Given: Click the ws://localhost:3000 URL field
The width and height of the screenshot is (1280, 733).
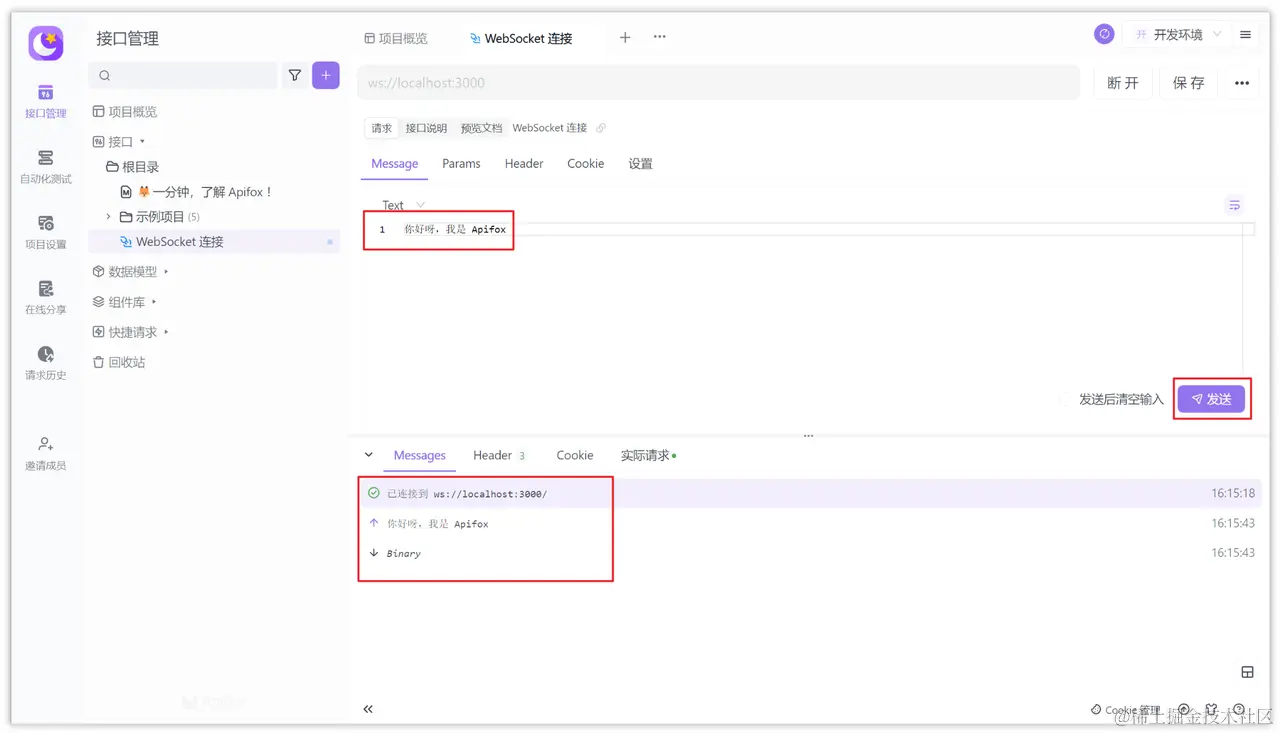Looking at the screenshot, I should [718, 83].
